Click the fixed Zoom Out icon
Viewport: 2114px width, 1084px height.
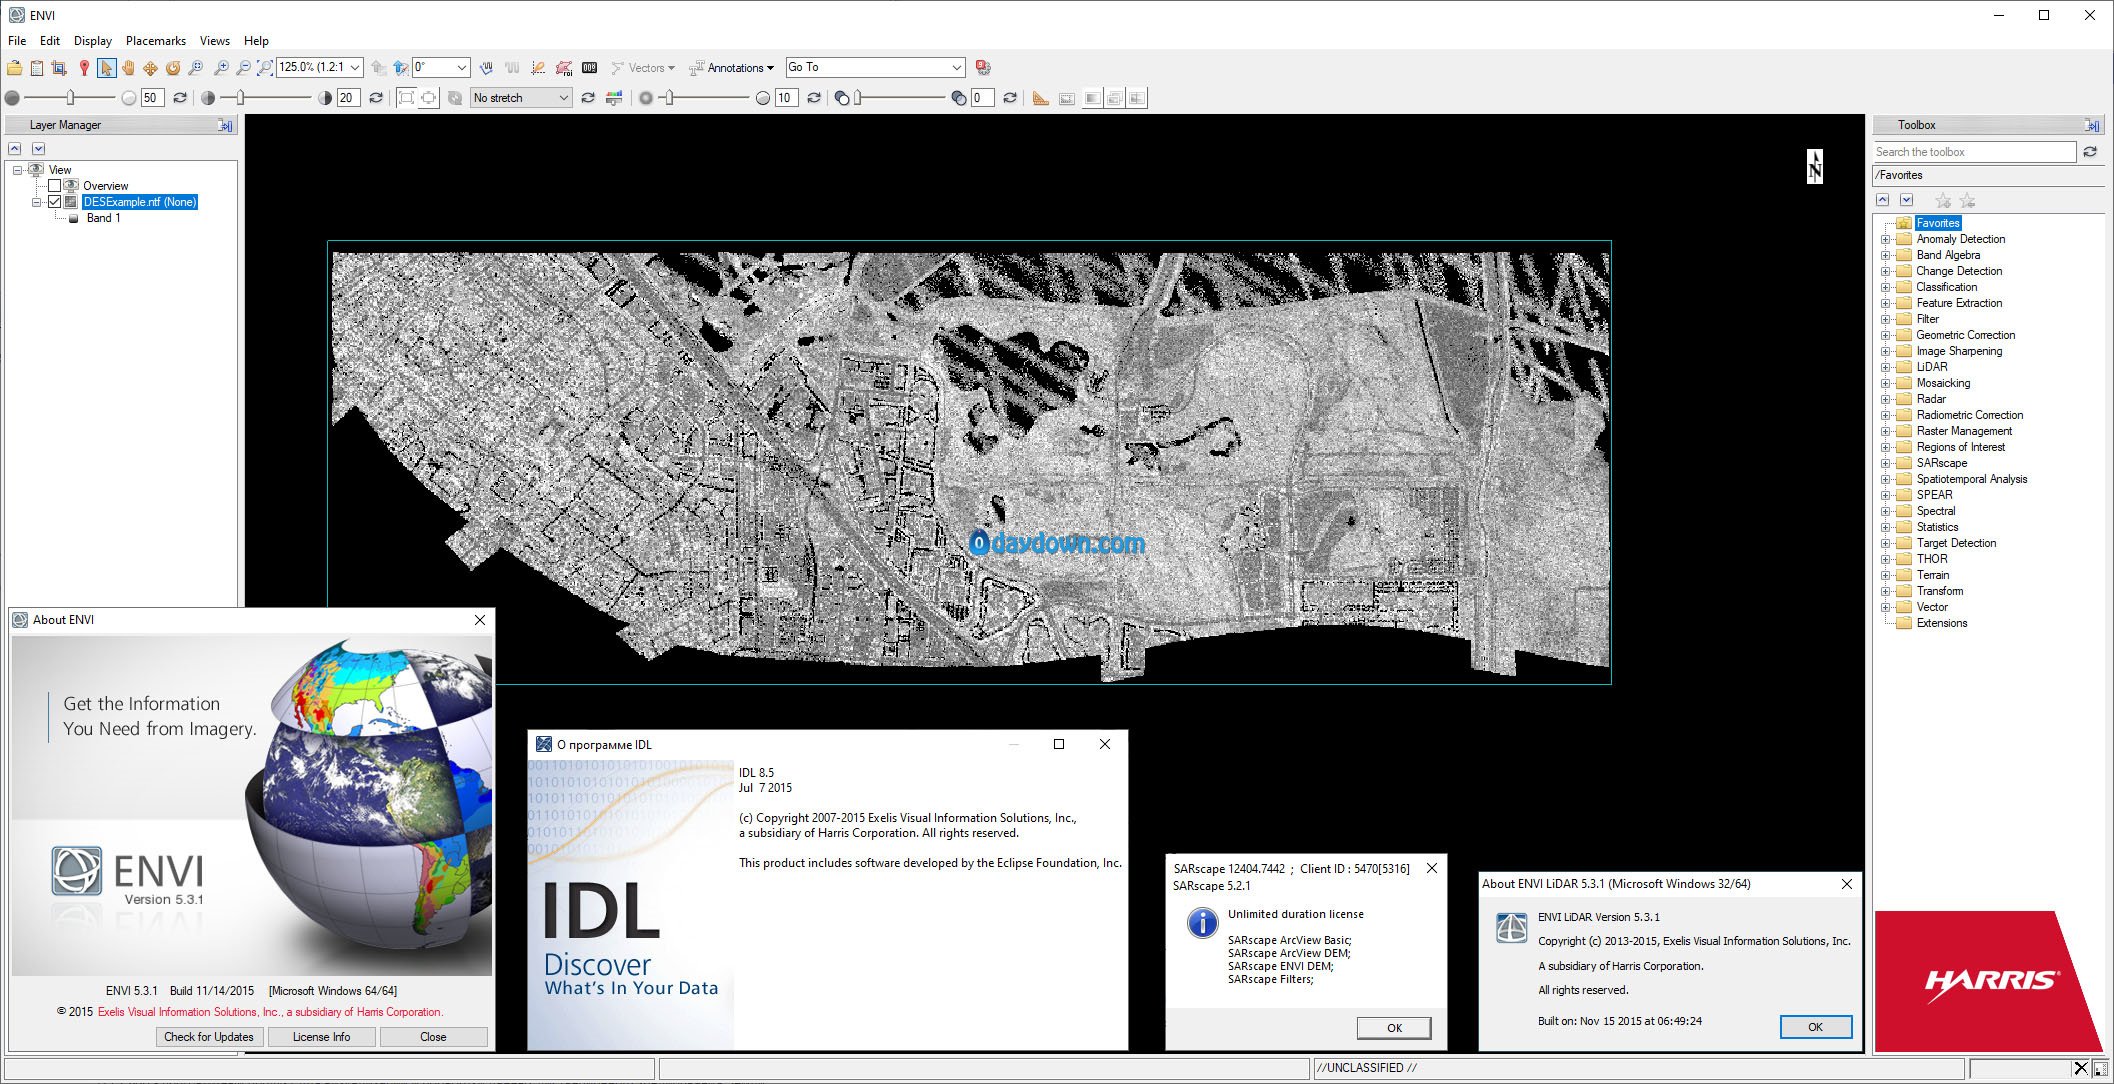[x=243, y=68]
